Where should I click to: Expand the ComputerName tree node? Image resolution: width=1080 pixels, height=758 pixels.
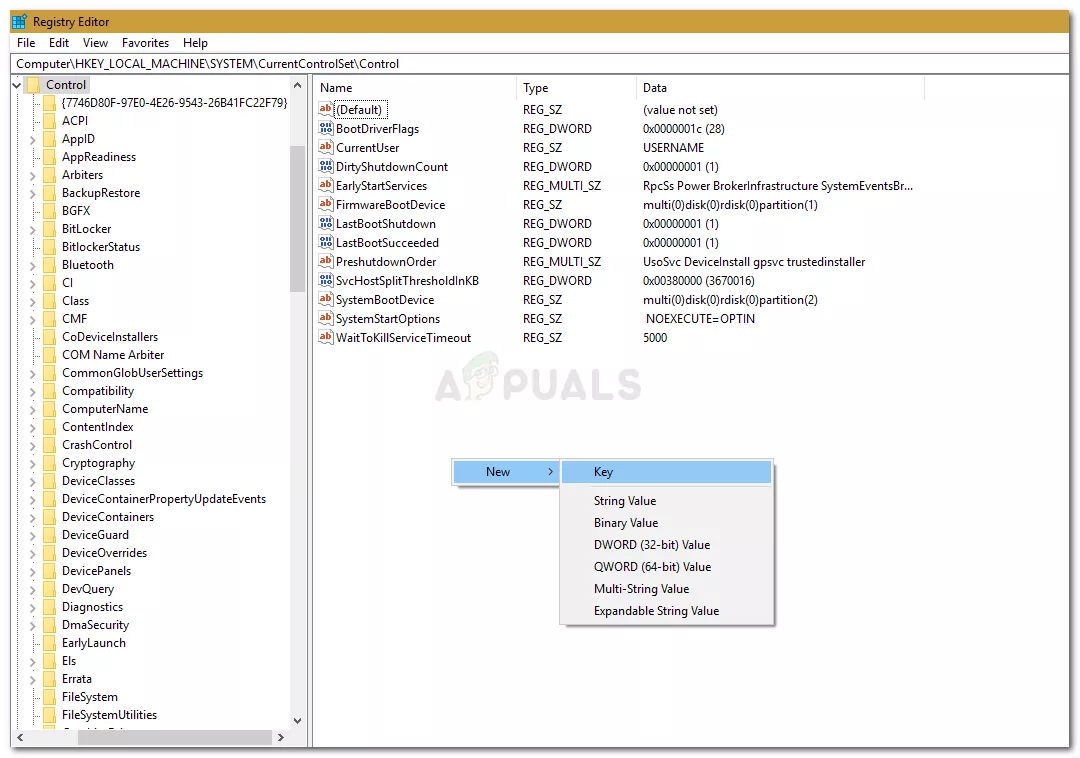(x=32, y=409)
